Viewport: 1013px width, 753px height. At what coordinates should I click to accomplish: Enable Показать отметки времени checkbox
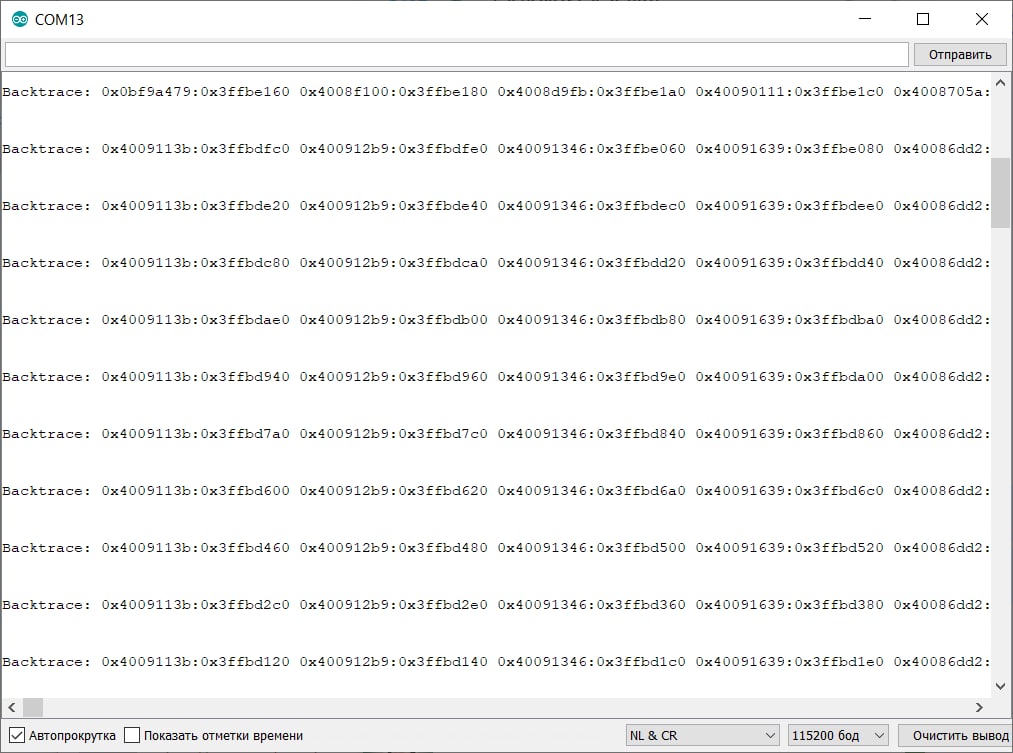[x=132, y=735]
